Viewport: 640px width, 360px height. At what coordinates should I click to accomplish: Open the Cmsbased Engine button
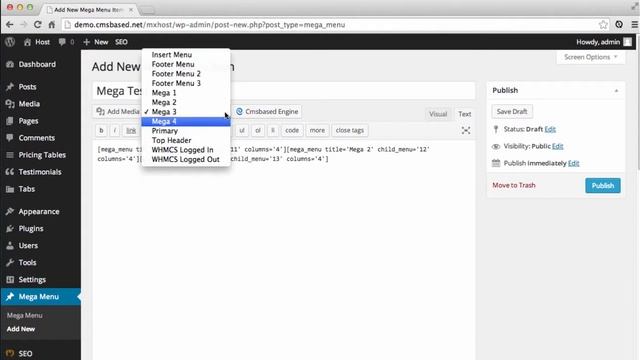tap(267, 111)
